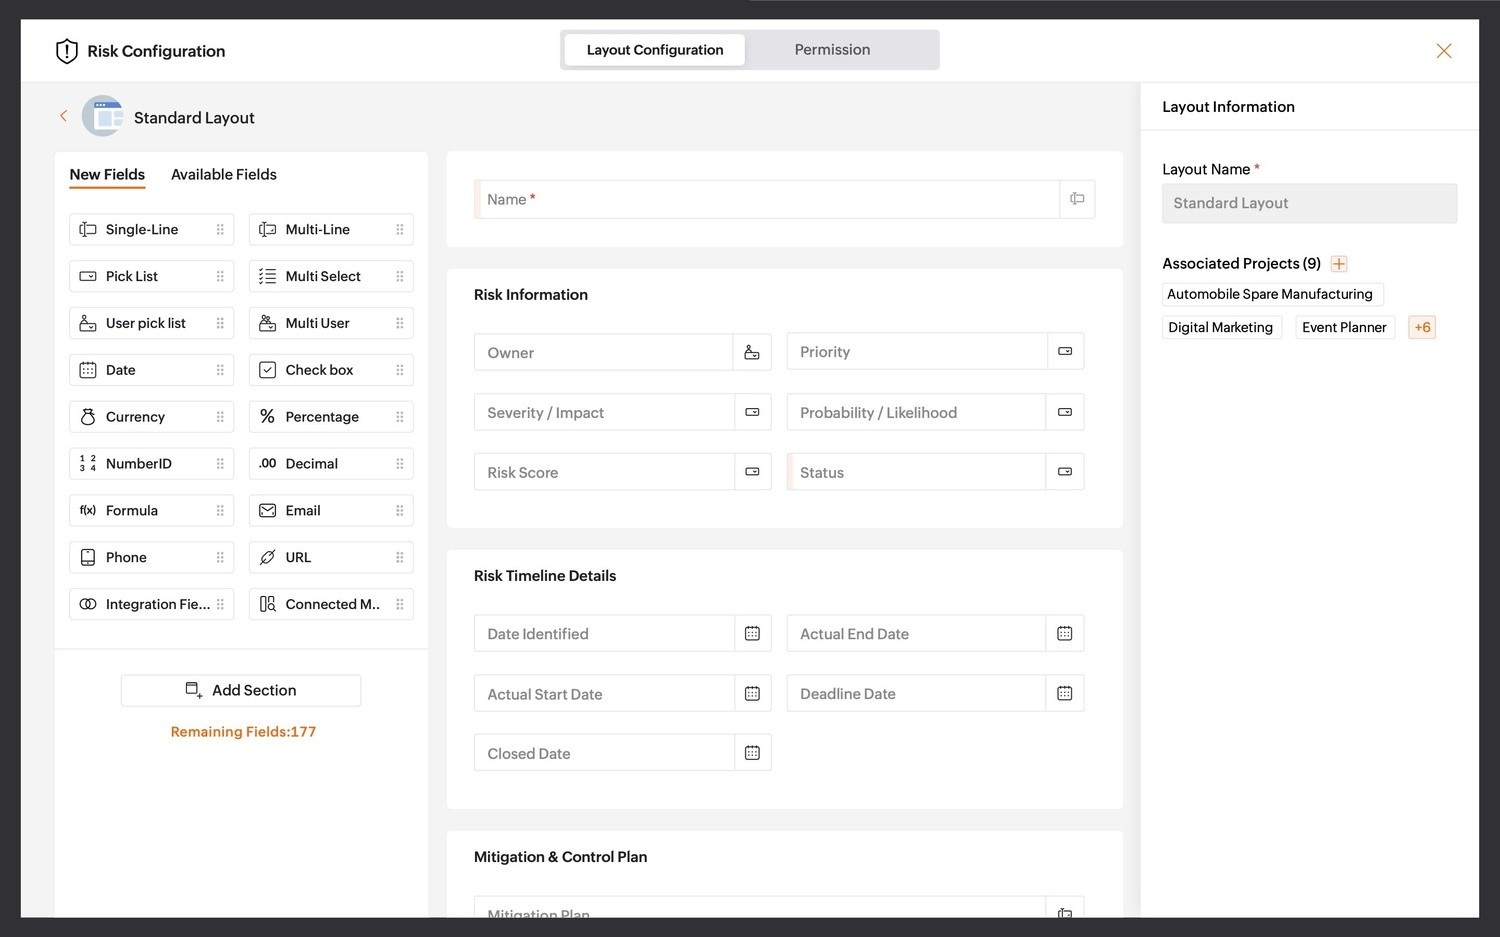Expand the +6 more projects badge
Viewport: 1500px width, 937px height.
1421,328
